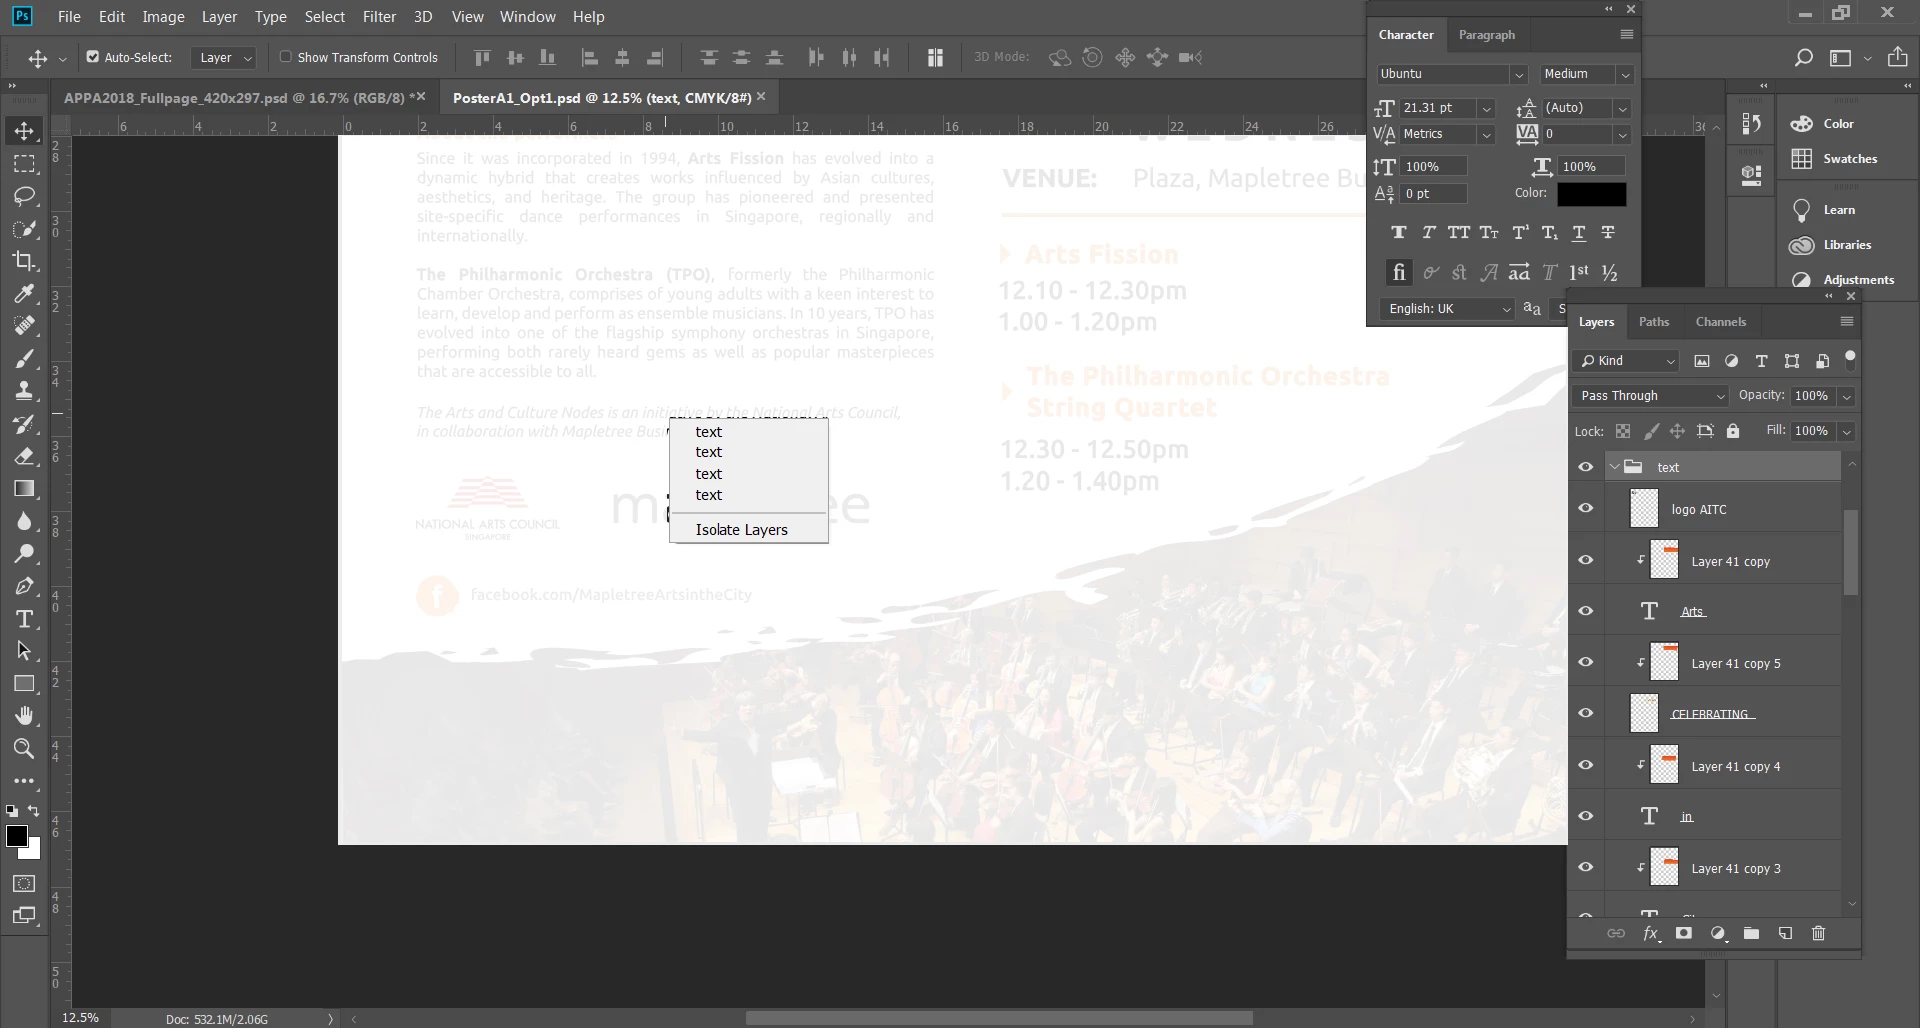Viewport: 1920px width, 1028px height.
Task: Open the Search icon in options bar
Action: [x=1803, y=58]
